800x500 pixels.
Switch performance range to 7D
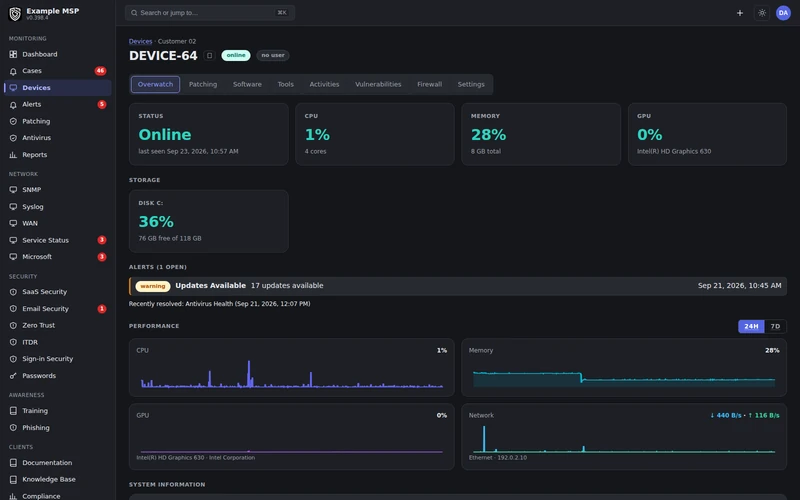point(775,327)
